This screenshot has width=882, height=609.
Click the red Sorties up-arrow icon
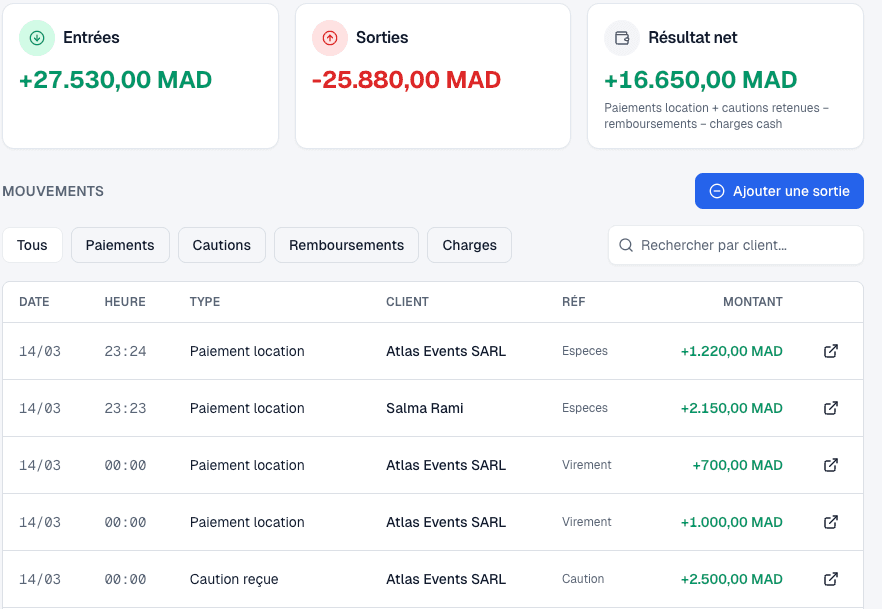(330, 38)
